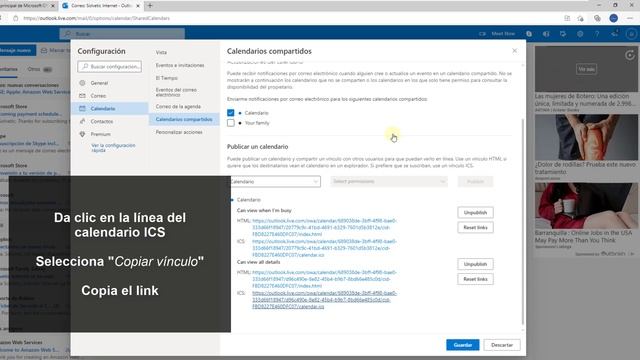Click the Descartar button

(x=502, y=345)
